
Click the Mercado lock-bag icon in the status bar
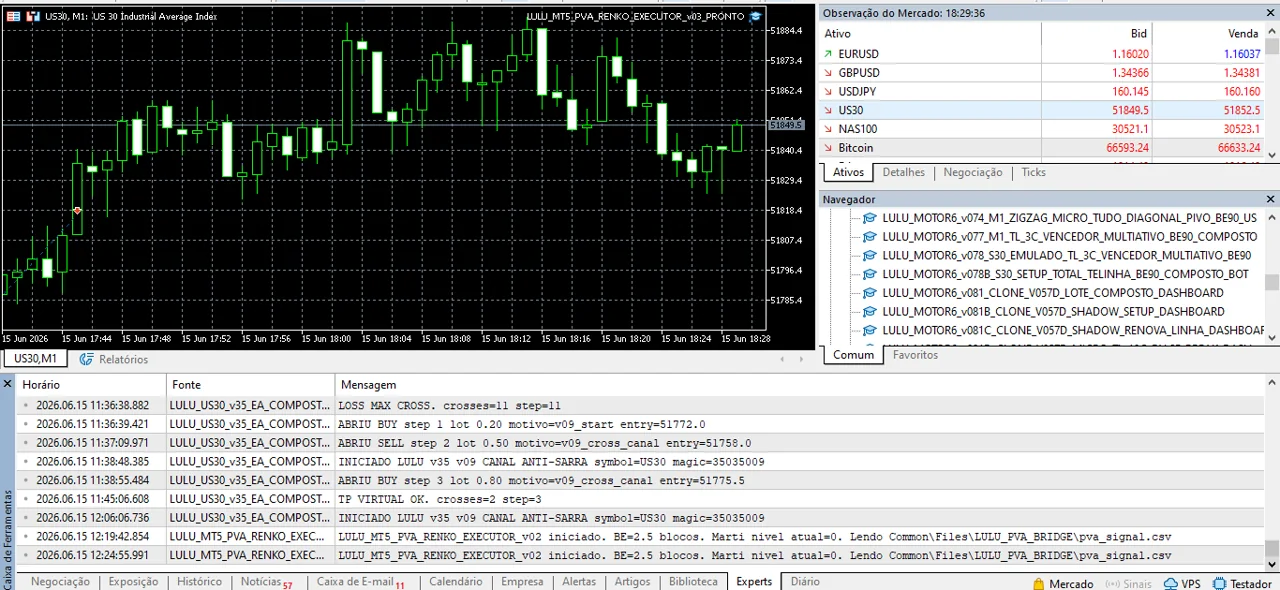click(x=1039, y=583)
